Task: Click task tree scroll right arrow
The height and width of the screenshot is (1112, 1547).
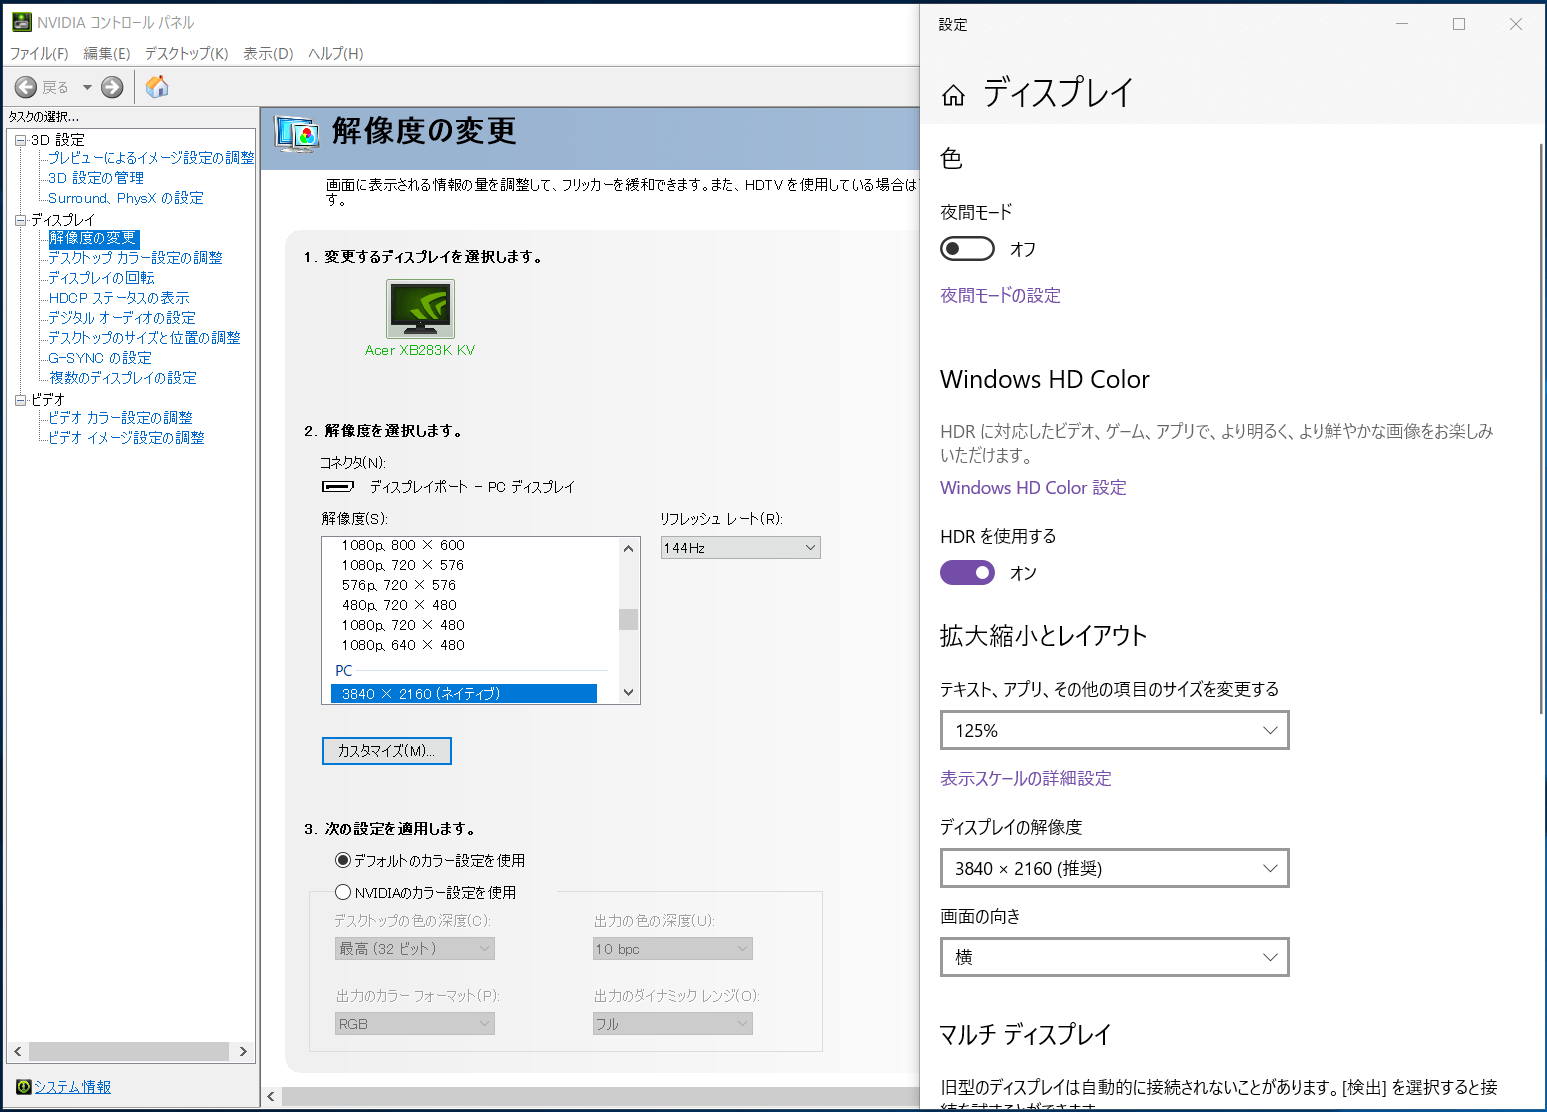Action: pos(243,1051)
